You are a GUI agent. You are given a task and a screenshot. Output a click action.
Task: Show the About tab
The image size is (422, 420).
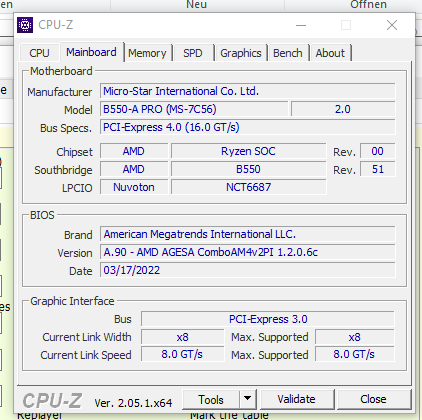330,53
